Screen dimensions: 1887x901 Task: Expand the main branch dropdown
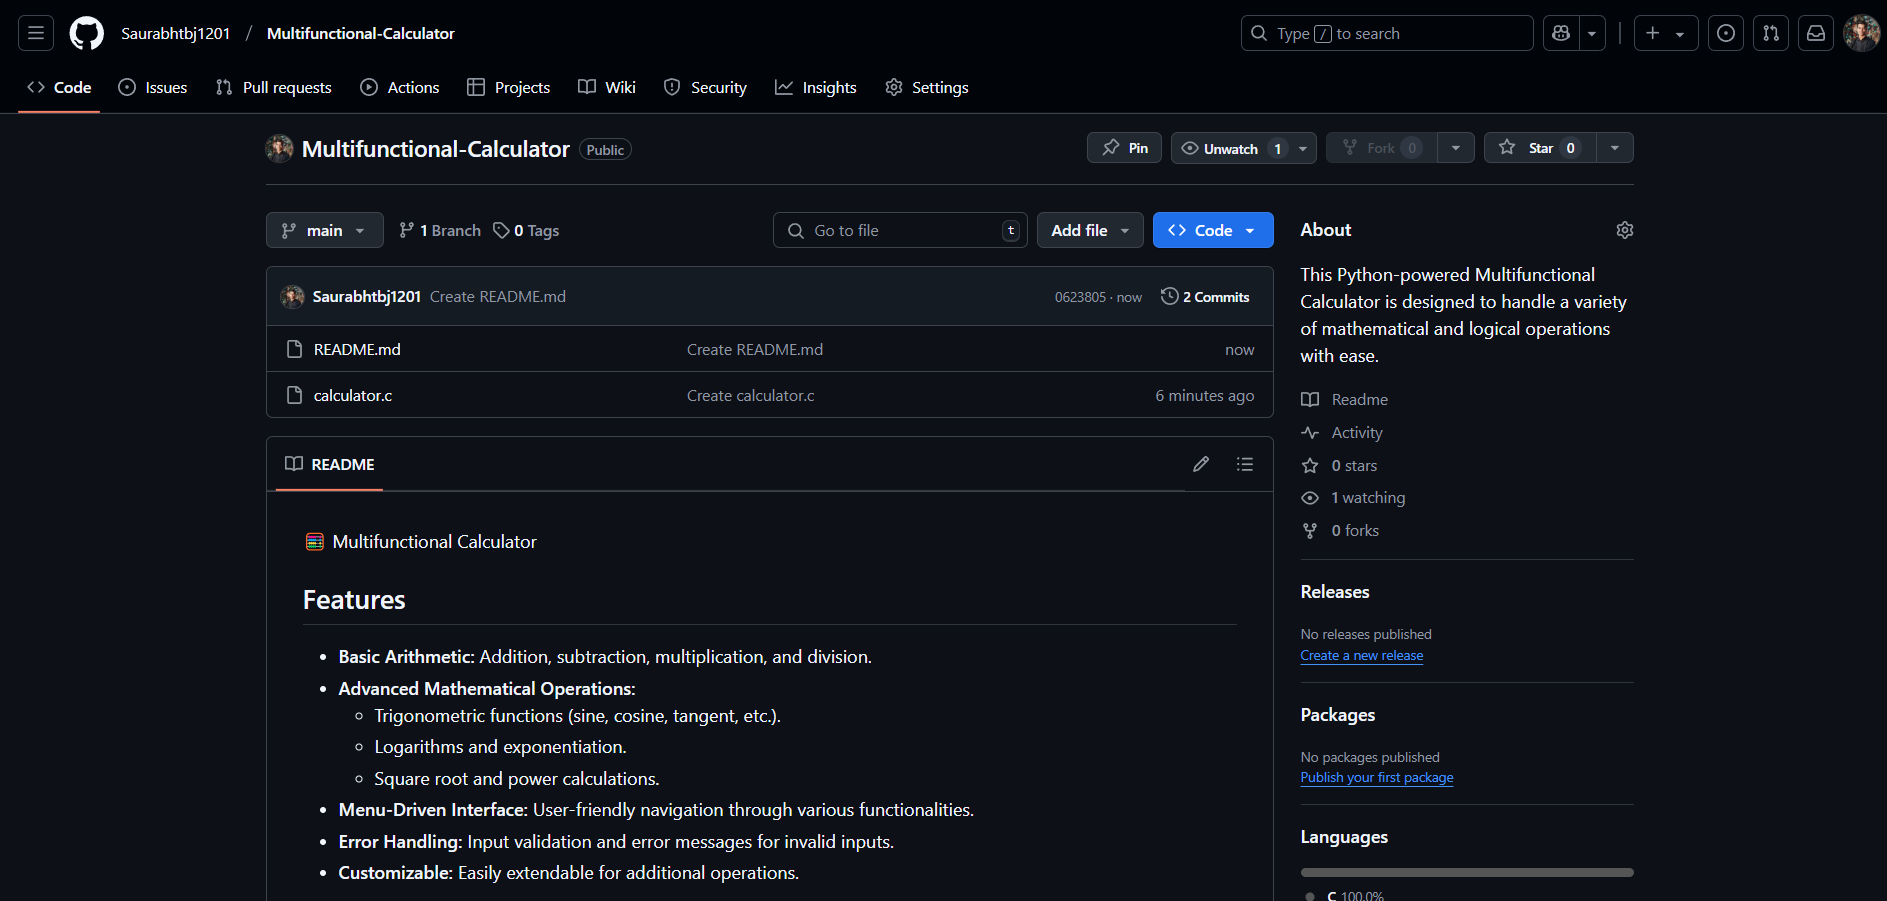(x=324, y=230)
